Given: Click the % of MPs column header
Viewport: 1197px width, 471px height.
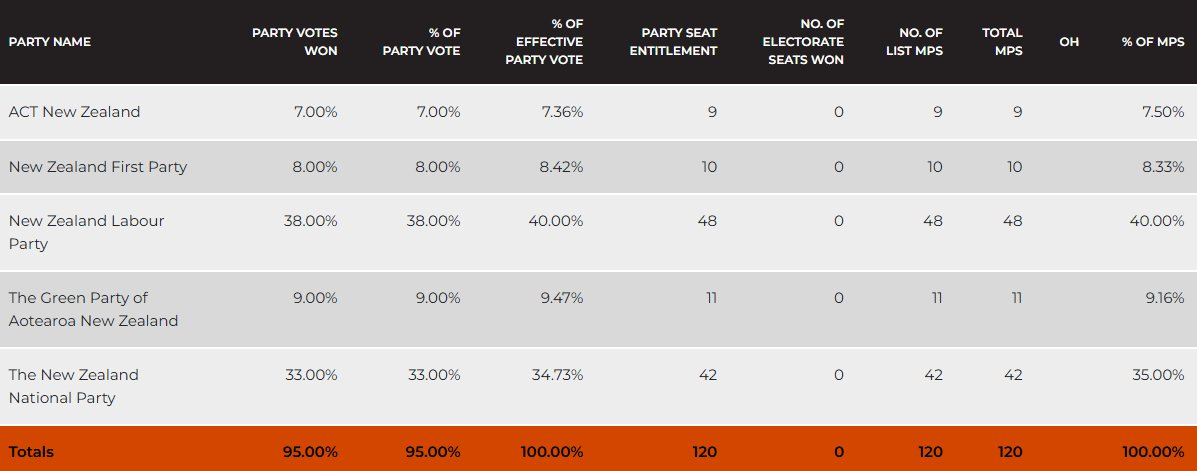Looking at the screenshot, I should coord(1153,42).
